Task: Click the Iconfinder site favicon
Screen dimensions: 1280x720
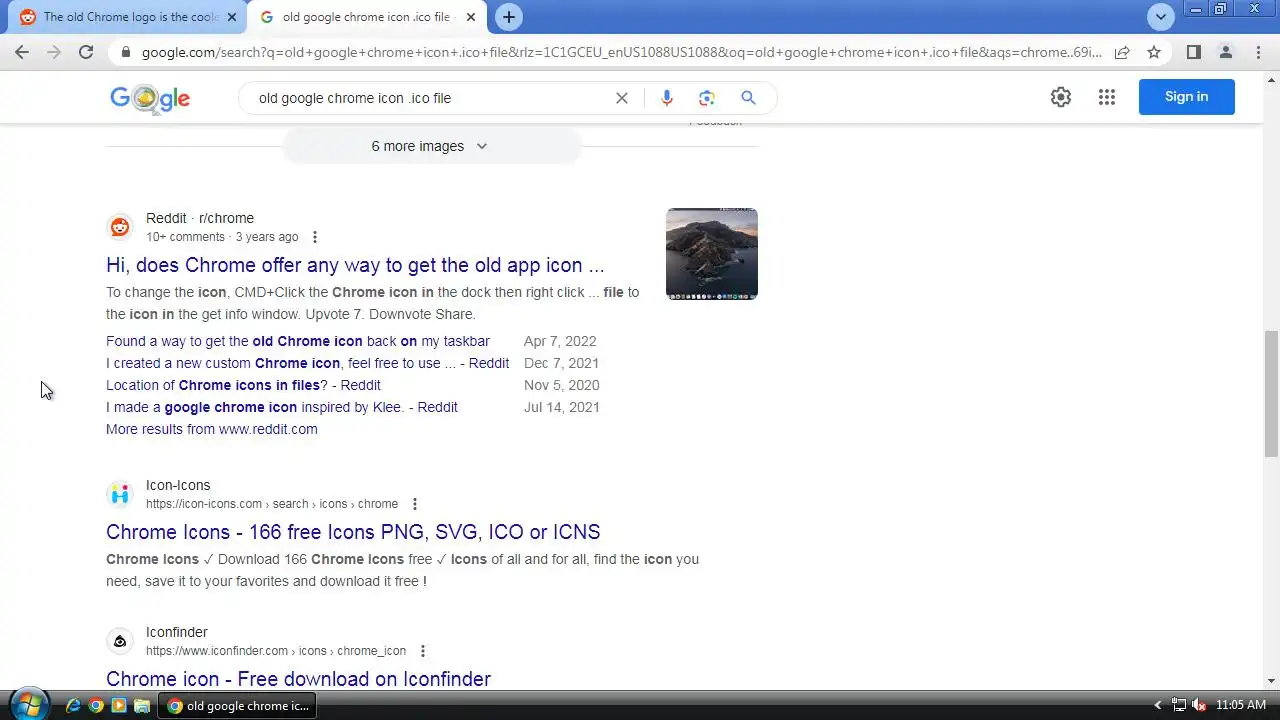Action: 120,641
